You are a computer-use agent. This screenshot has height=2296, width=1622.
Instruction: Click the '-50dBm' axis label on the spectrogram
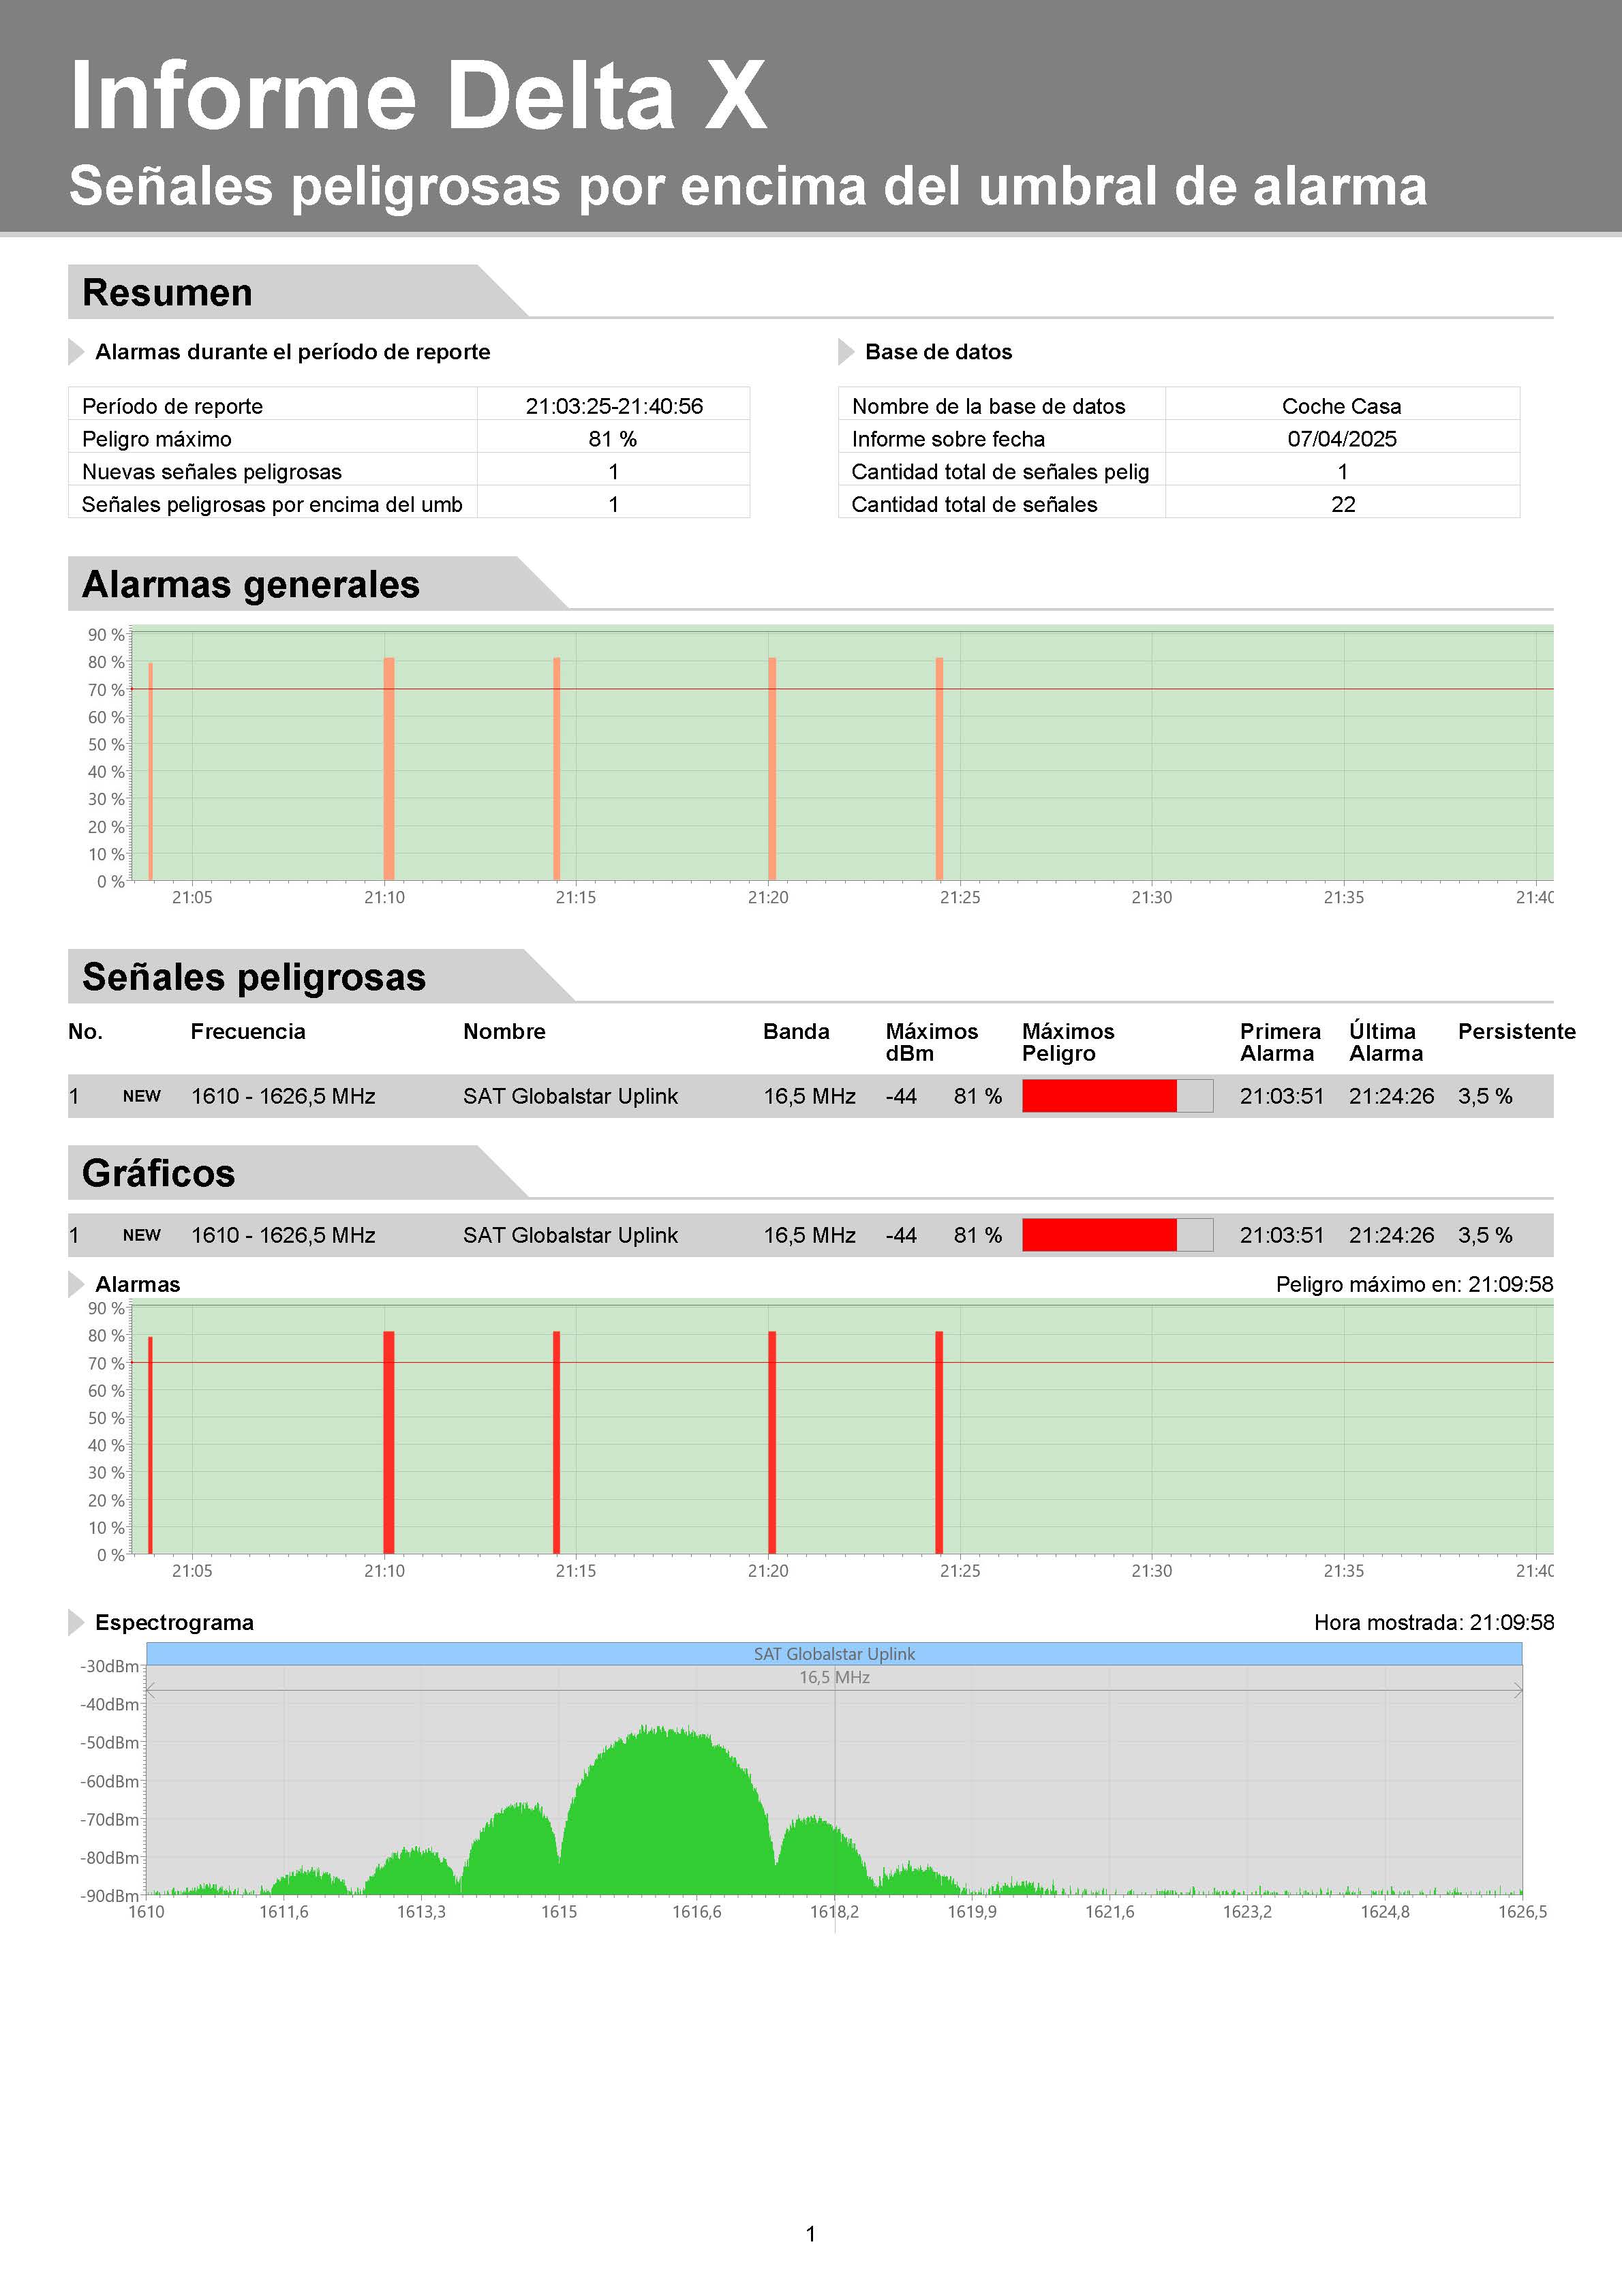coord(109,1742)
